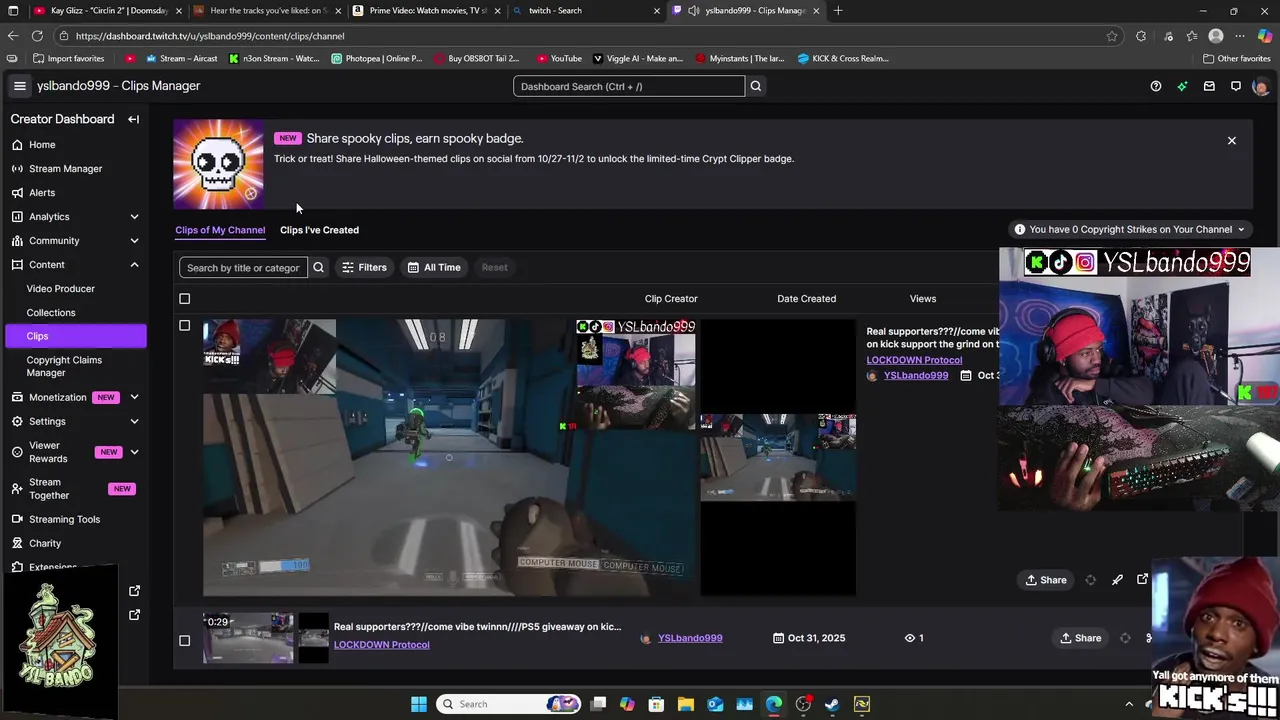Click the dashboard search magnifier button

click(x=756, y=86)
